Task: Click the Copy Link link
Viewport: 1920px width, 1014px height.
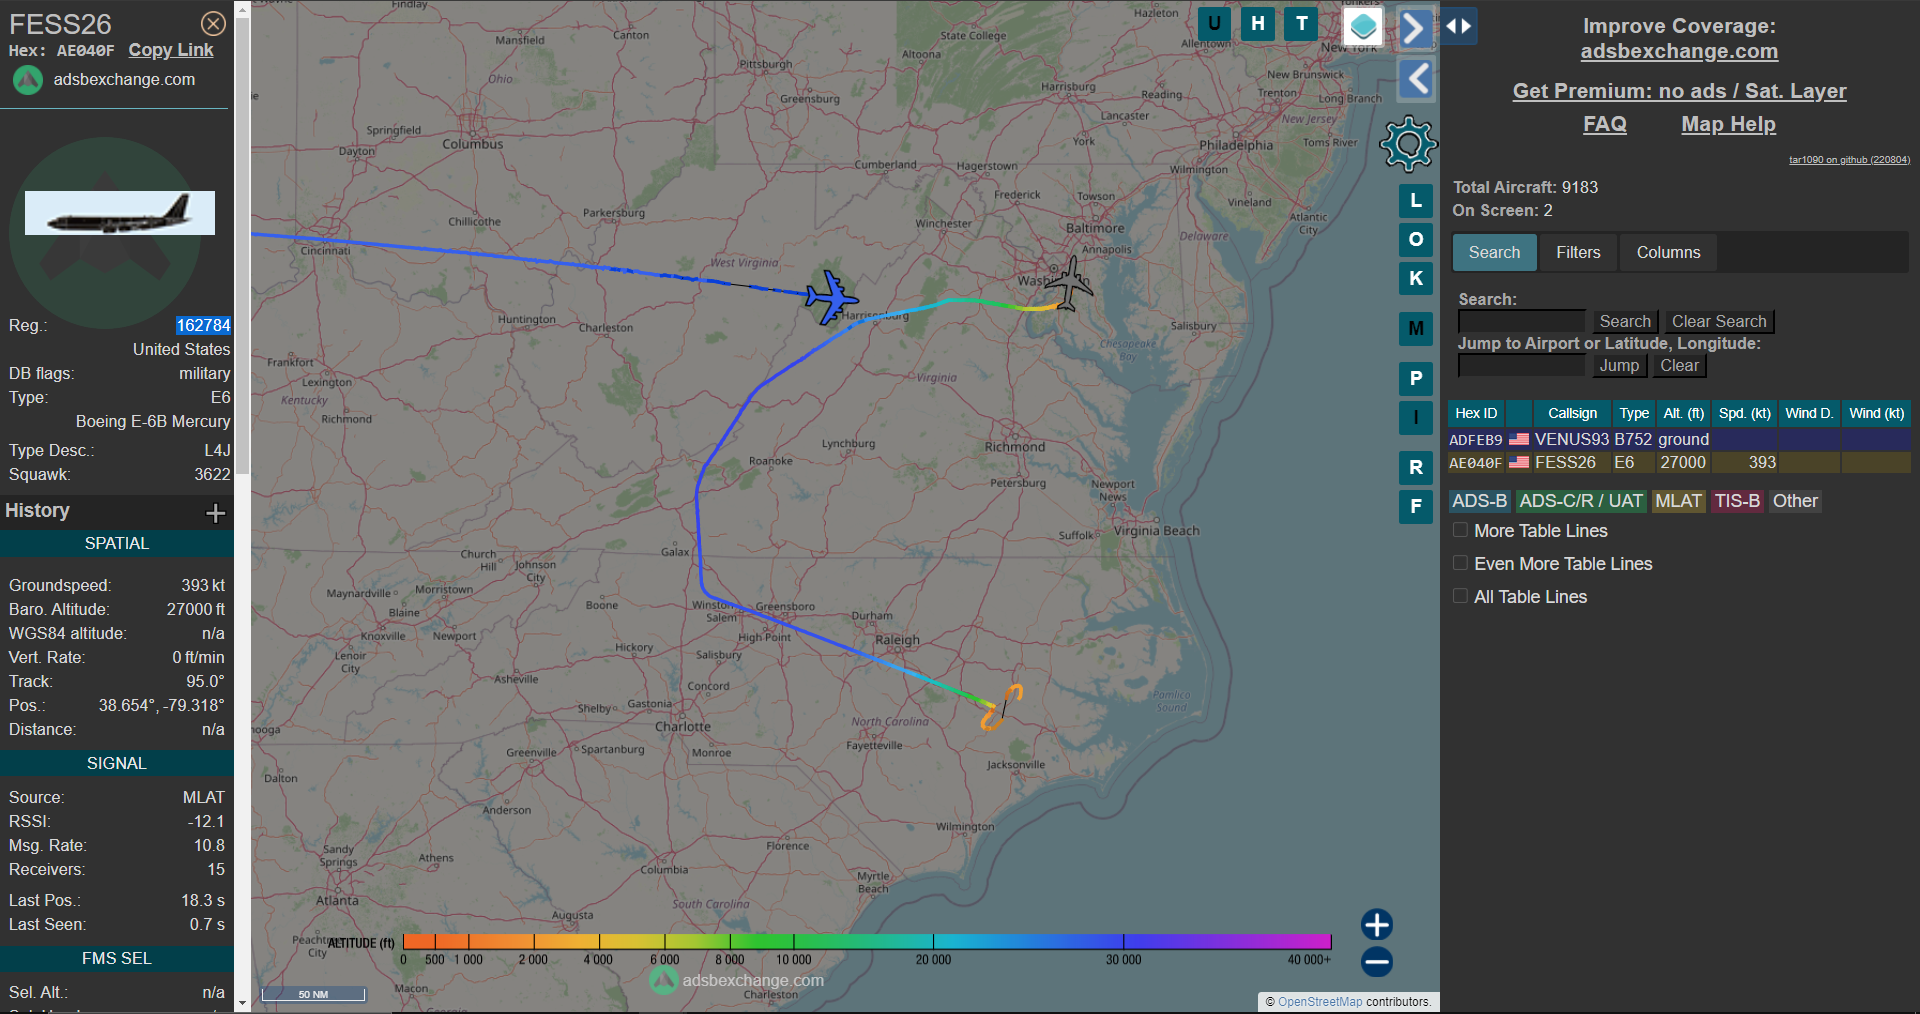Action: point(171,50)
